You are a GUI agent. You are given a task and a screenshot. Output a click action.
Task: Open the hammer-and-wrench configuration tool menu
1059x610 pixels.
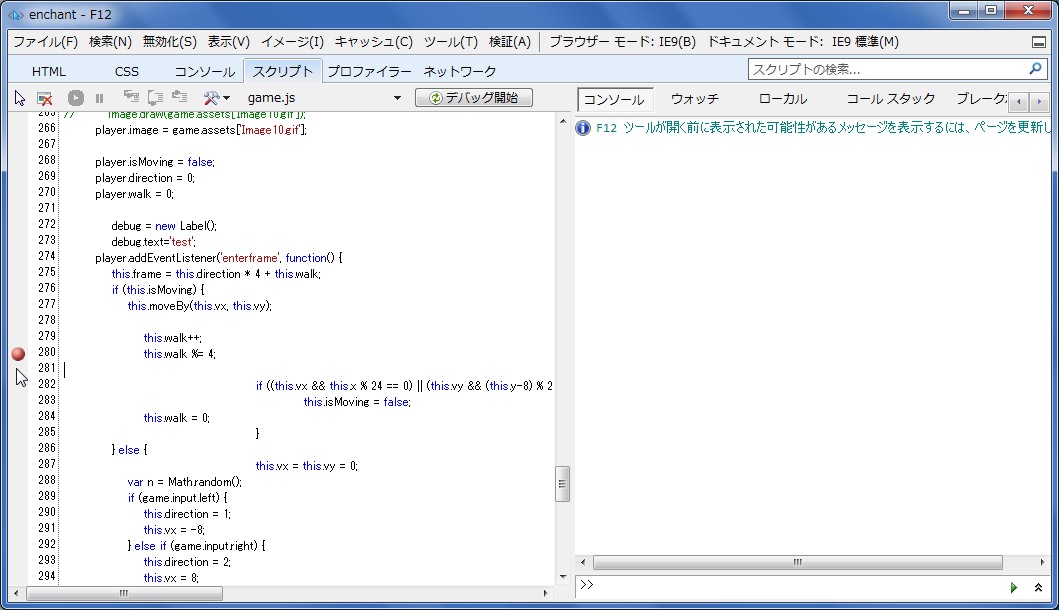point(216,98)
